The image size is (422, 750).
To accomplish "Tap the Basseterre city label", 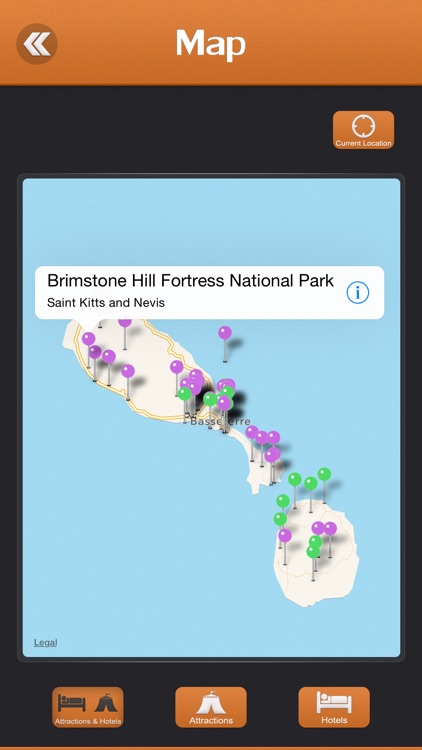I will pos(221,421).
